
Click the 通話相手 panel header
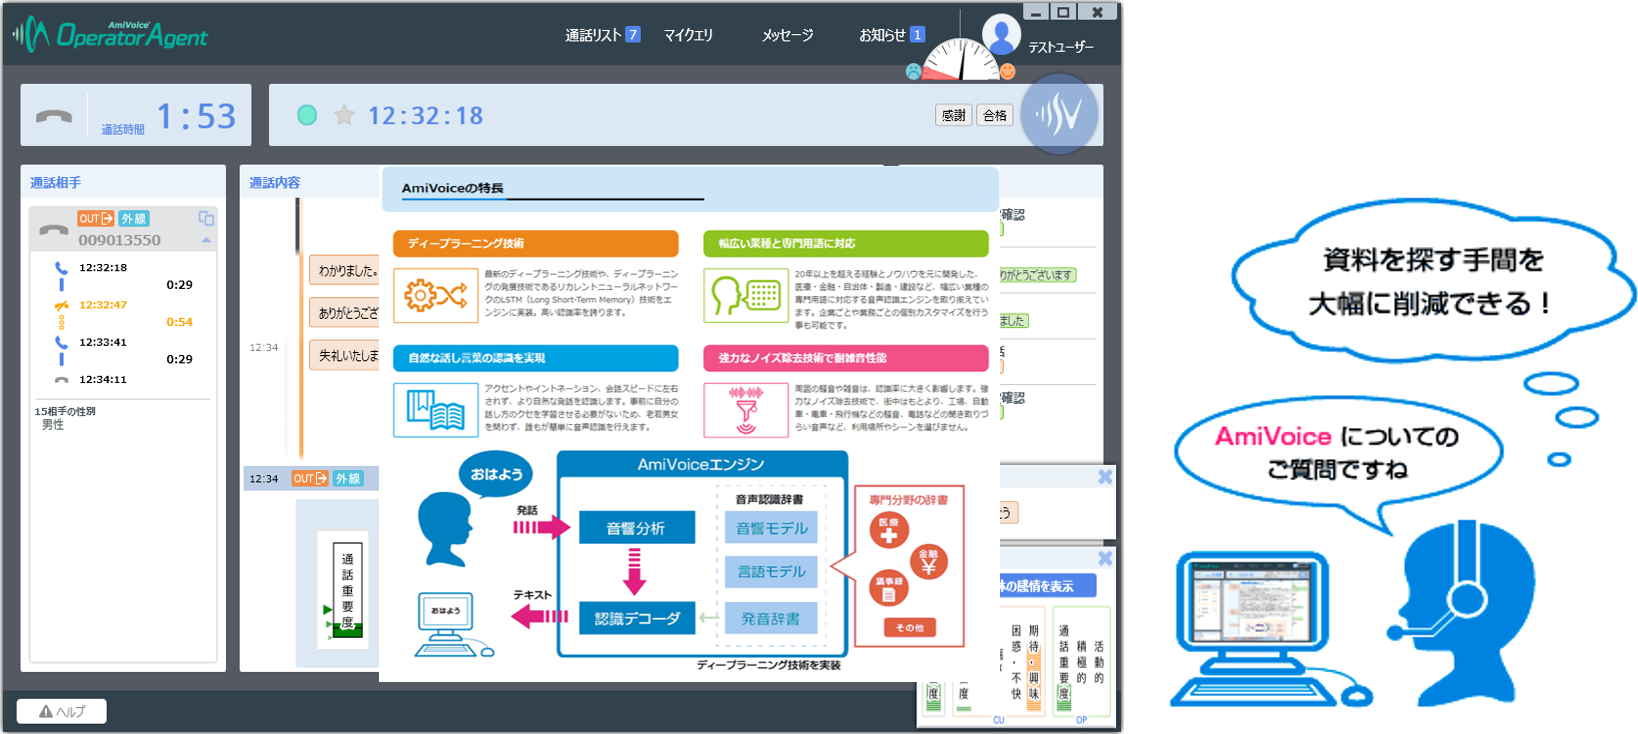(x=56, y=183)
